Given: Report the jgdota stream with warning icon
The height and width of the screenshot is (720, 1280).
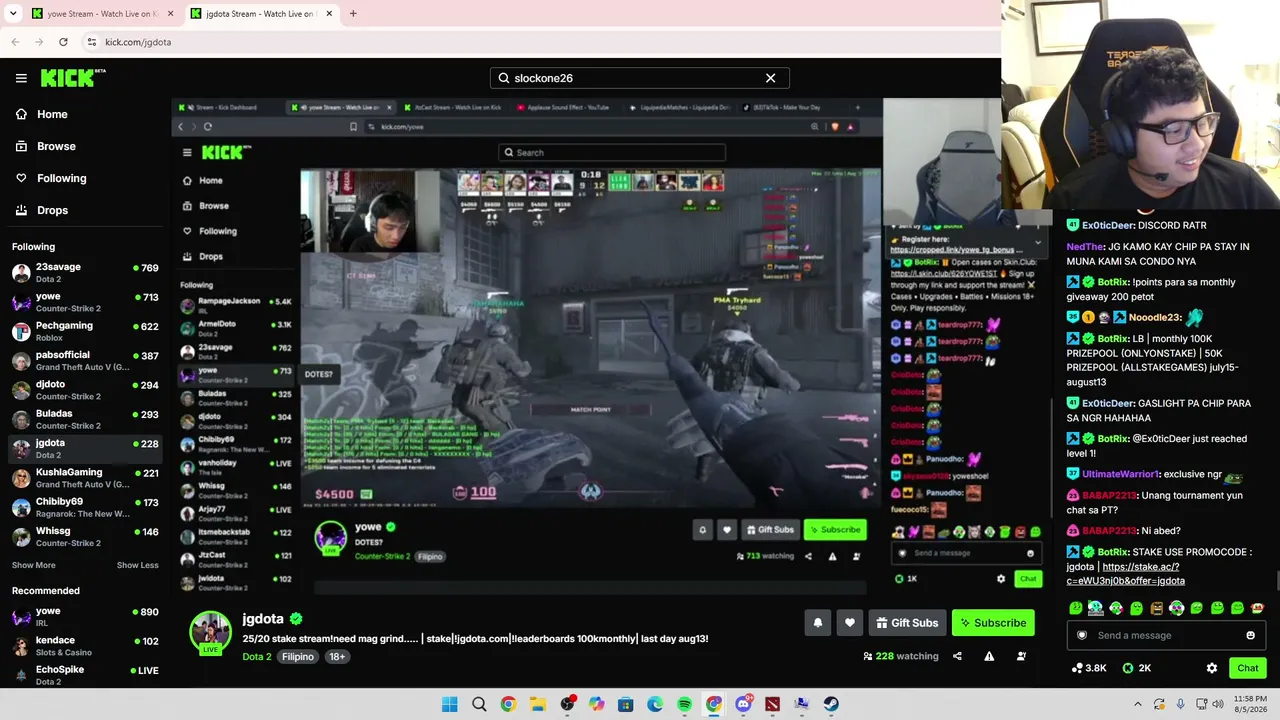Looking at the screenshot, I should 989,656.
